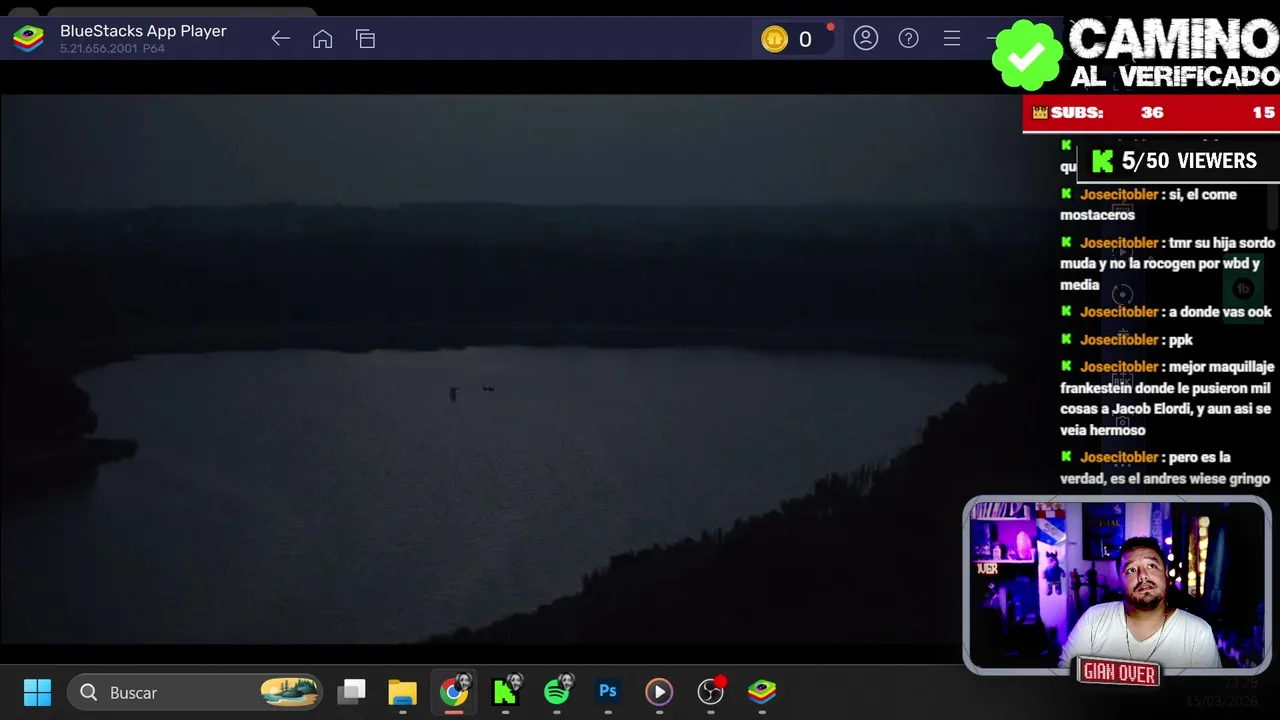Show BlueStacks recent apps icon
Viewport: 1280px width, 720px height.
click(x=365, y=39)
